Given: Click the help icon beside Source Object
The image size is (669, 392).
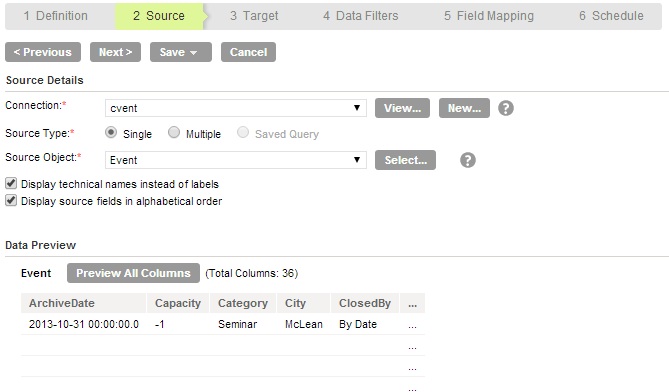Looking at the screenshot, I should click(468, 160).
